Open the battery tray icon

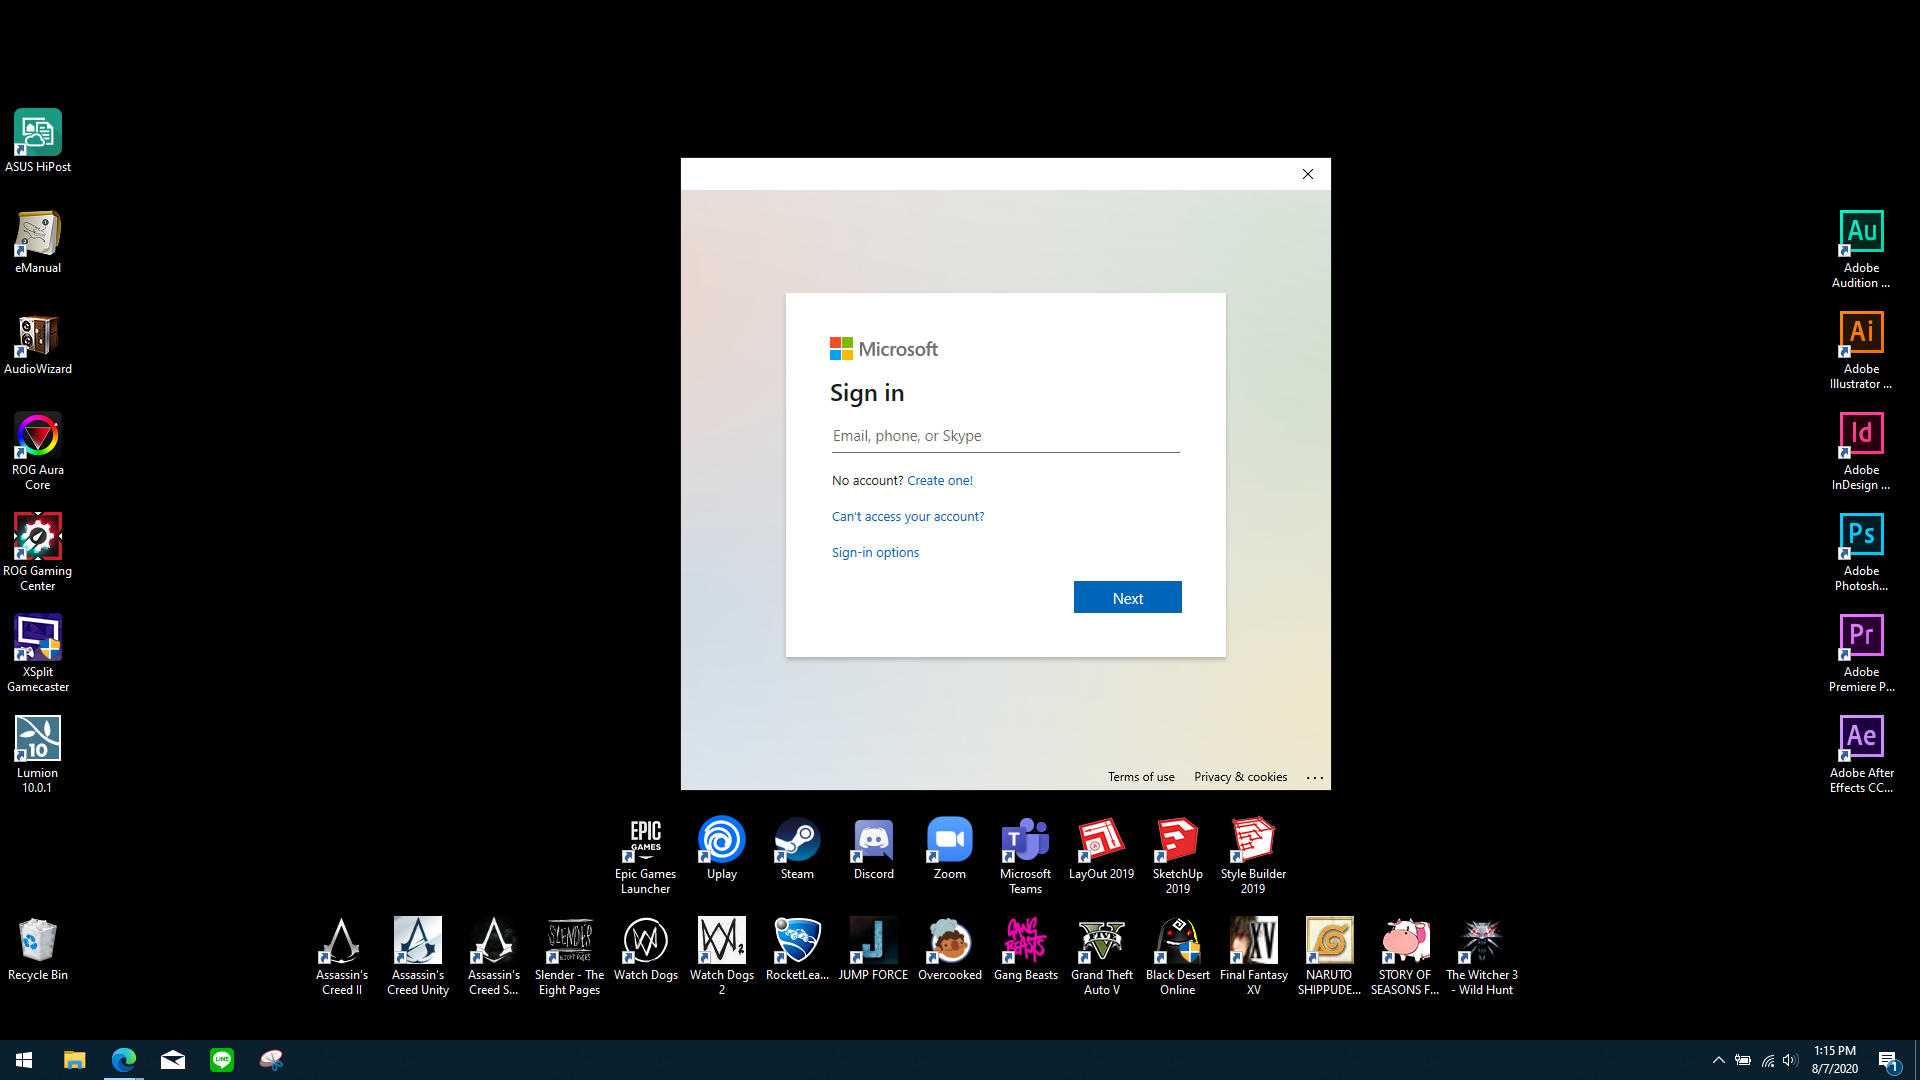click(x=1743, y=1060)
